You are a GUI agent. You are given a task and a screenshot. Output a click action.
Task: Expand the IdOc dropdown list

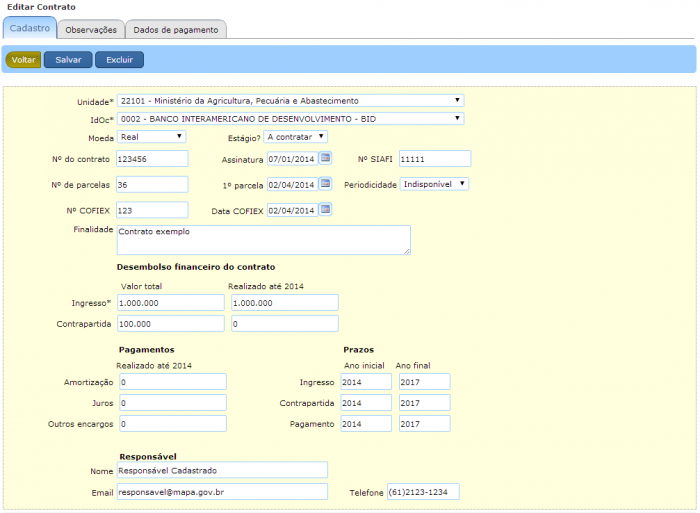(x=290, y=119)
